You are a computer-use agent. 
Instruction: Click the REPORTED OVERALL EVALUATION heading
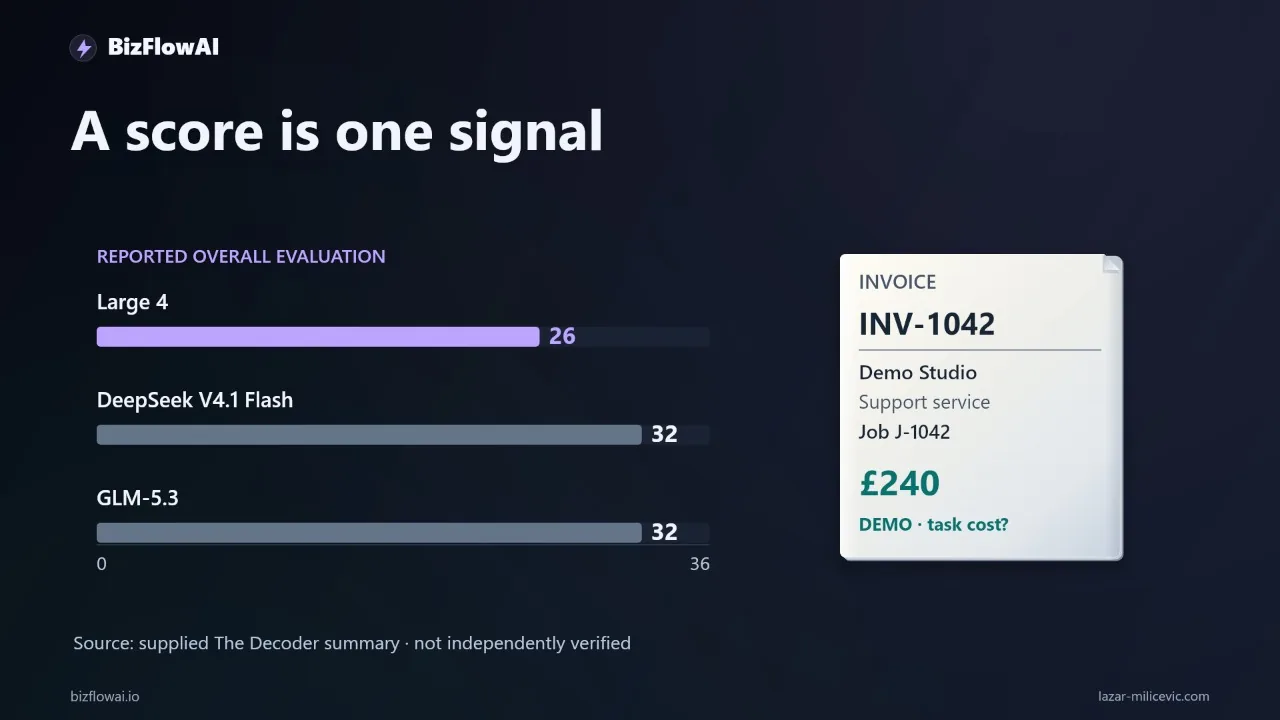[241, 256]
